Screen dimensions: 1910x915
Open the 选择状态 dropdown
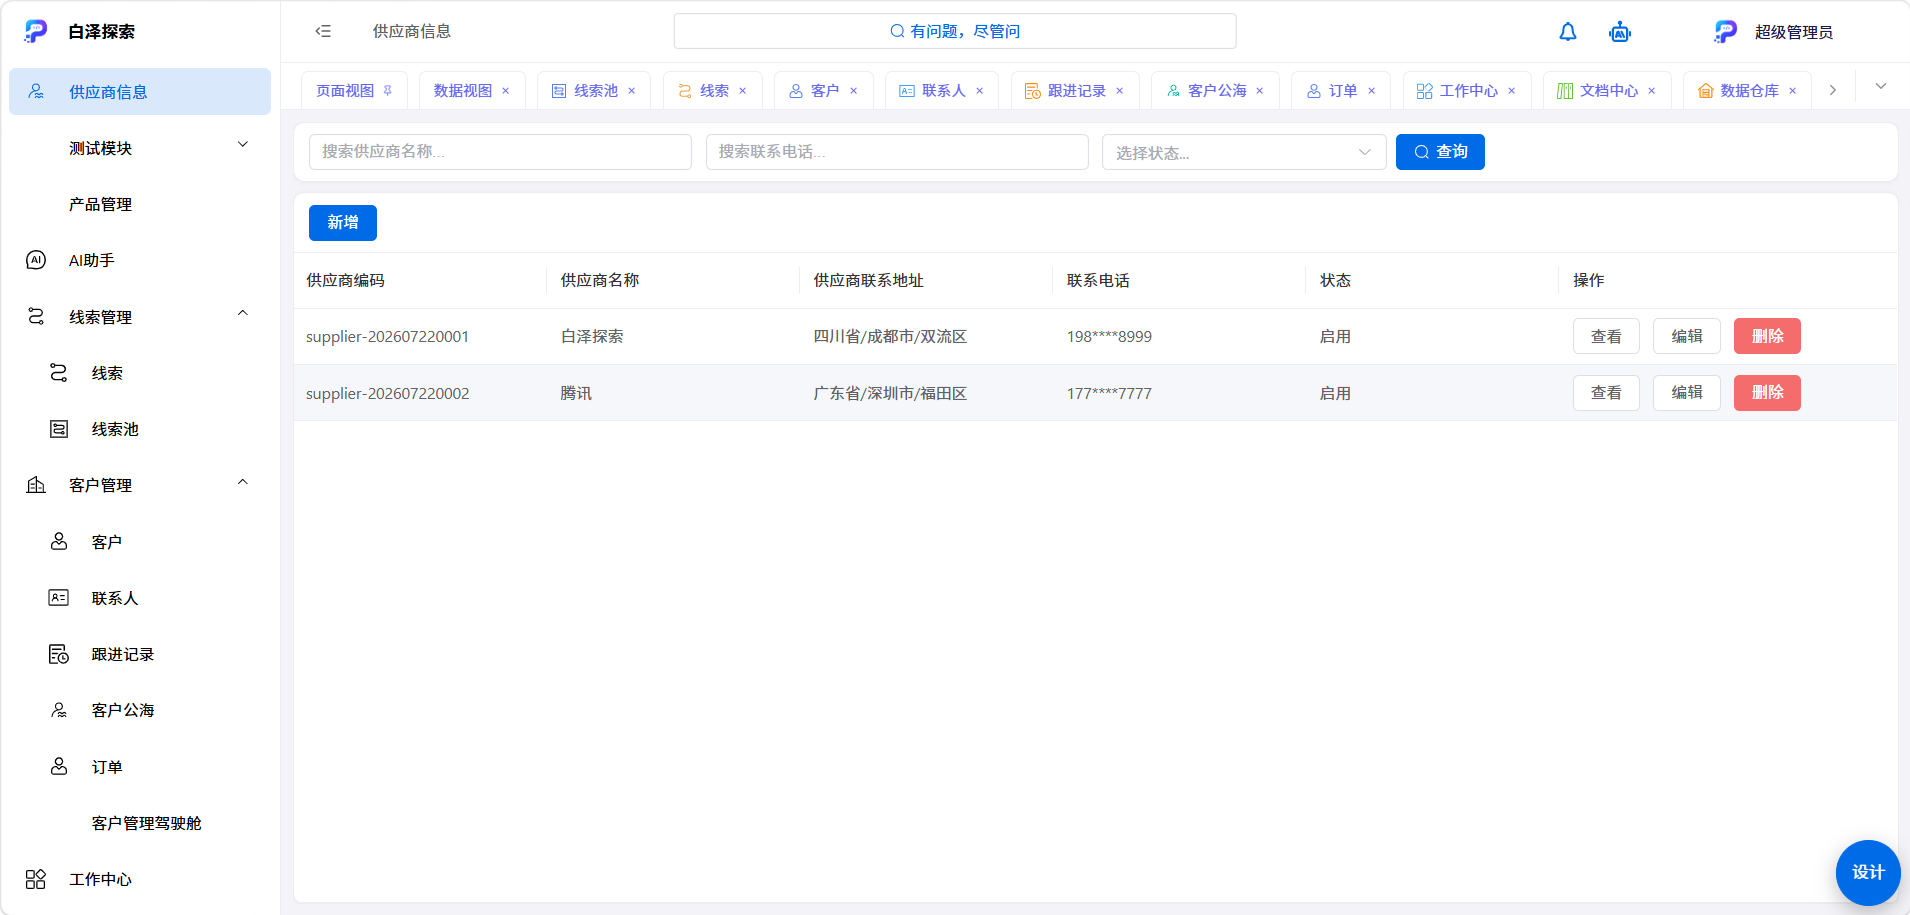1244,152
